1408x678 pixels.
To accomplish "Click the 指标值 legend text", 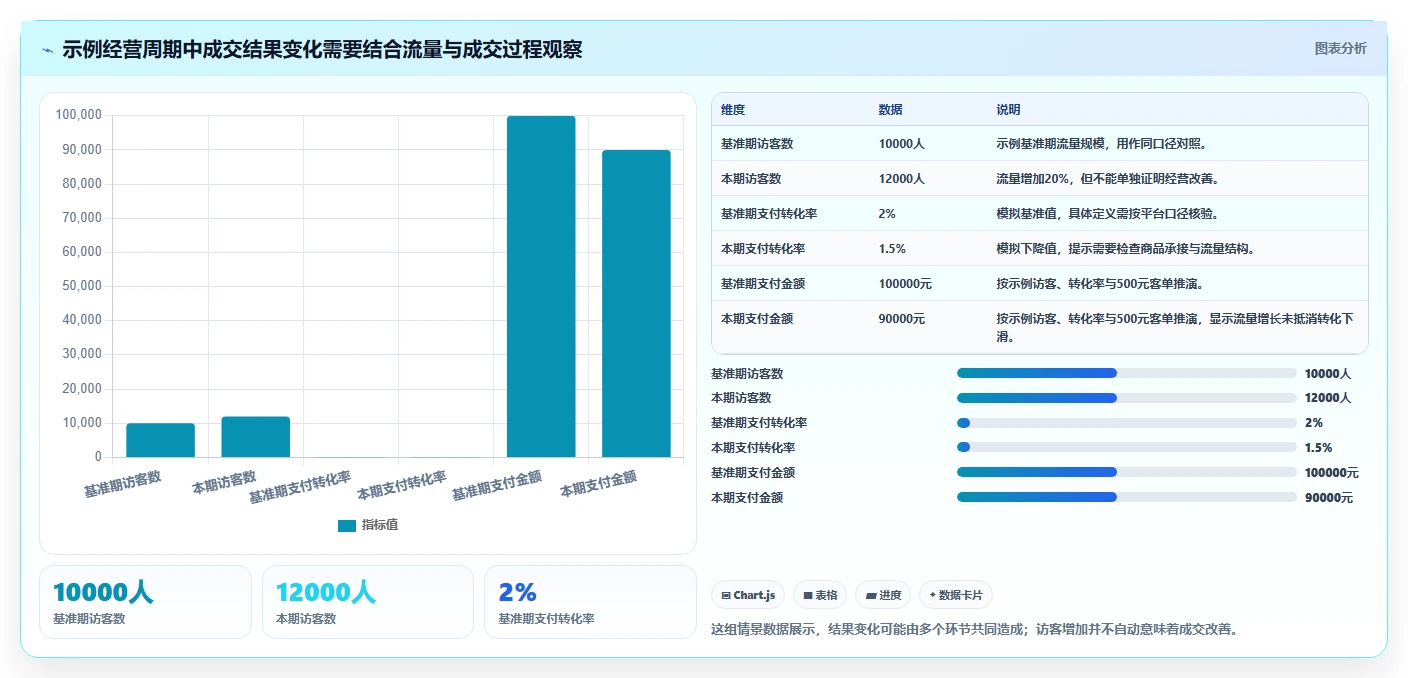I will tap(380, 525).
